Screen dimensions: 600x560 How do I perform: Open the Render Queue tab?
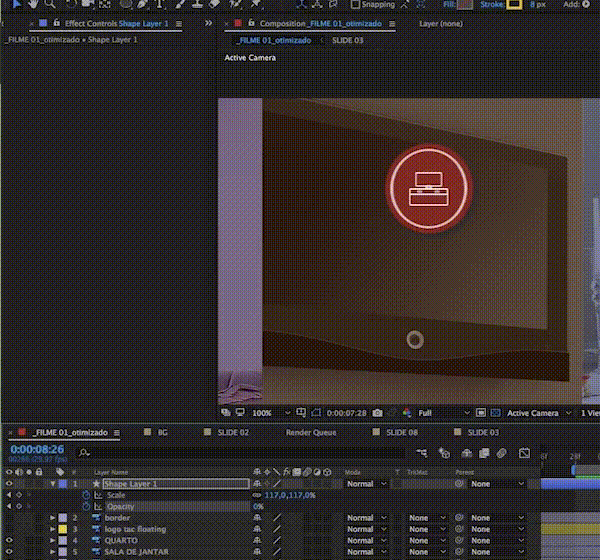coord(311,432)
